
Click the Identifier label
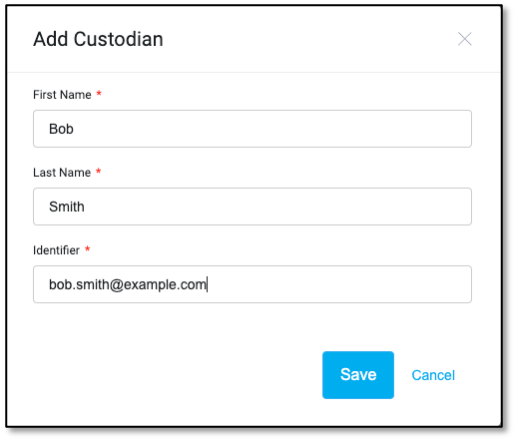click(x=56, y=250)
